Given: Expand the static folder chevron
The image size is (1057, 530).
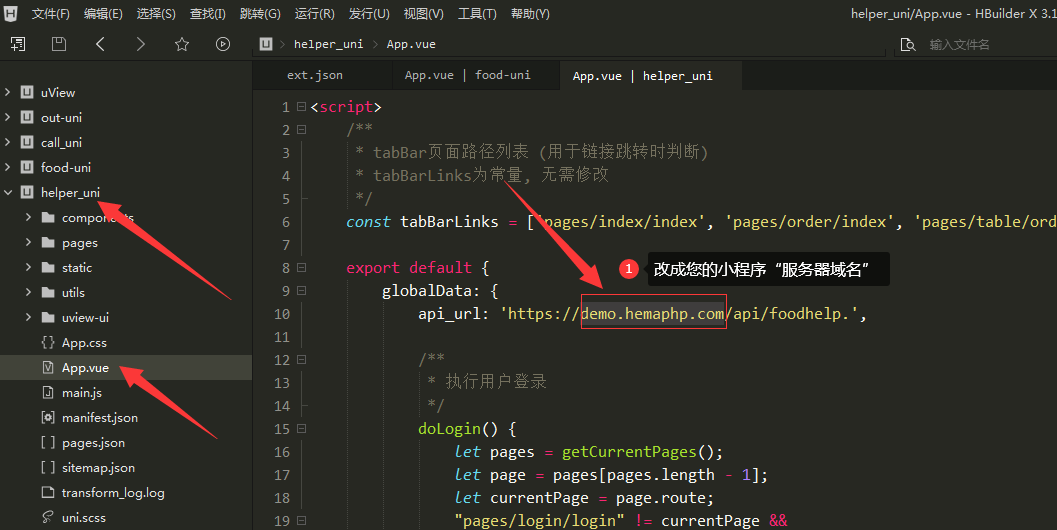Looking at the screenshot, I should [x=28, y=267].
